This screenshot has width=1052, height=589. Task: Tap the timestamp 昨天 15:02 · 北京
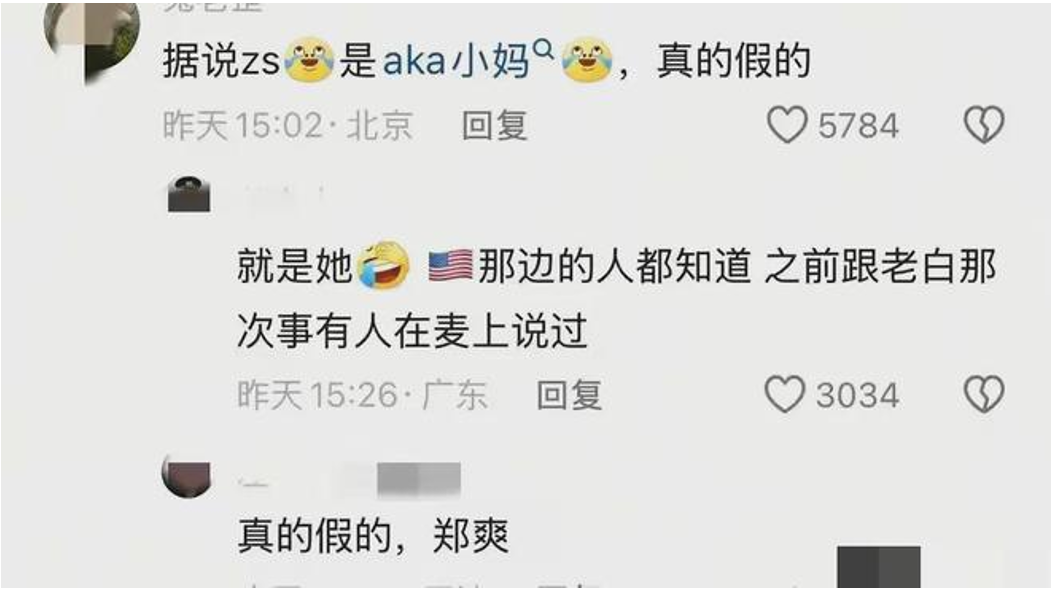[288, 125]
